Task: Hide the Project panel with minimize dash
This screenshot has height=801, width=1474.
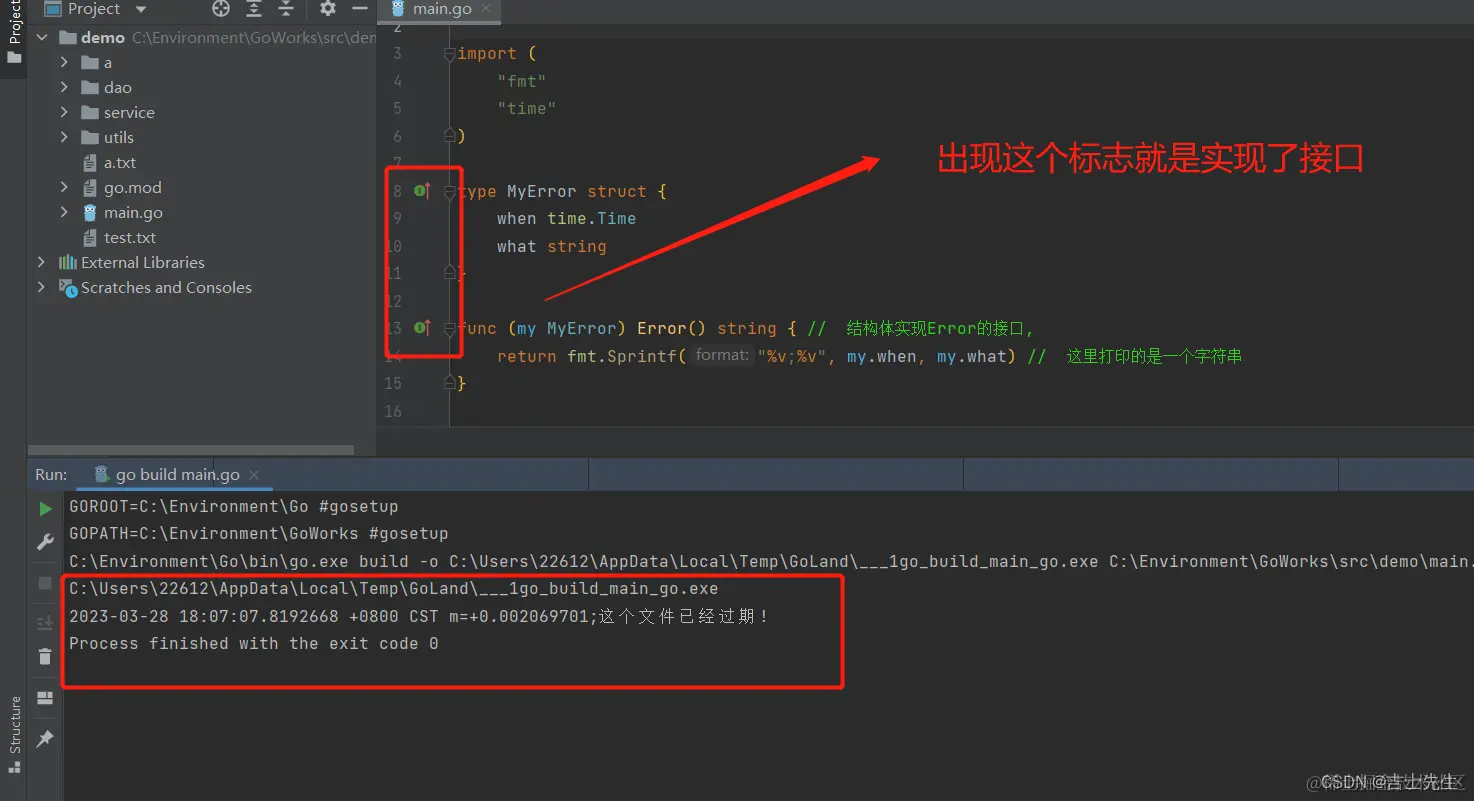Action: click(358, 9)
